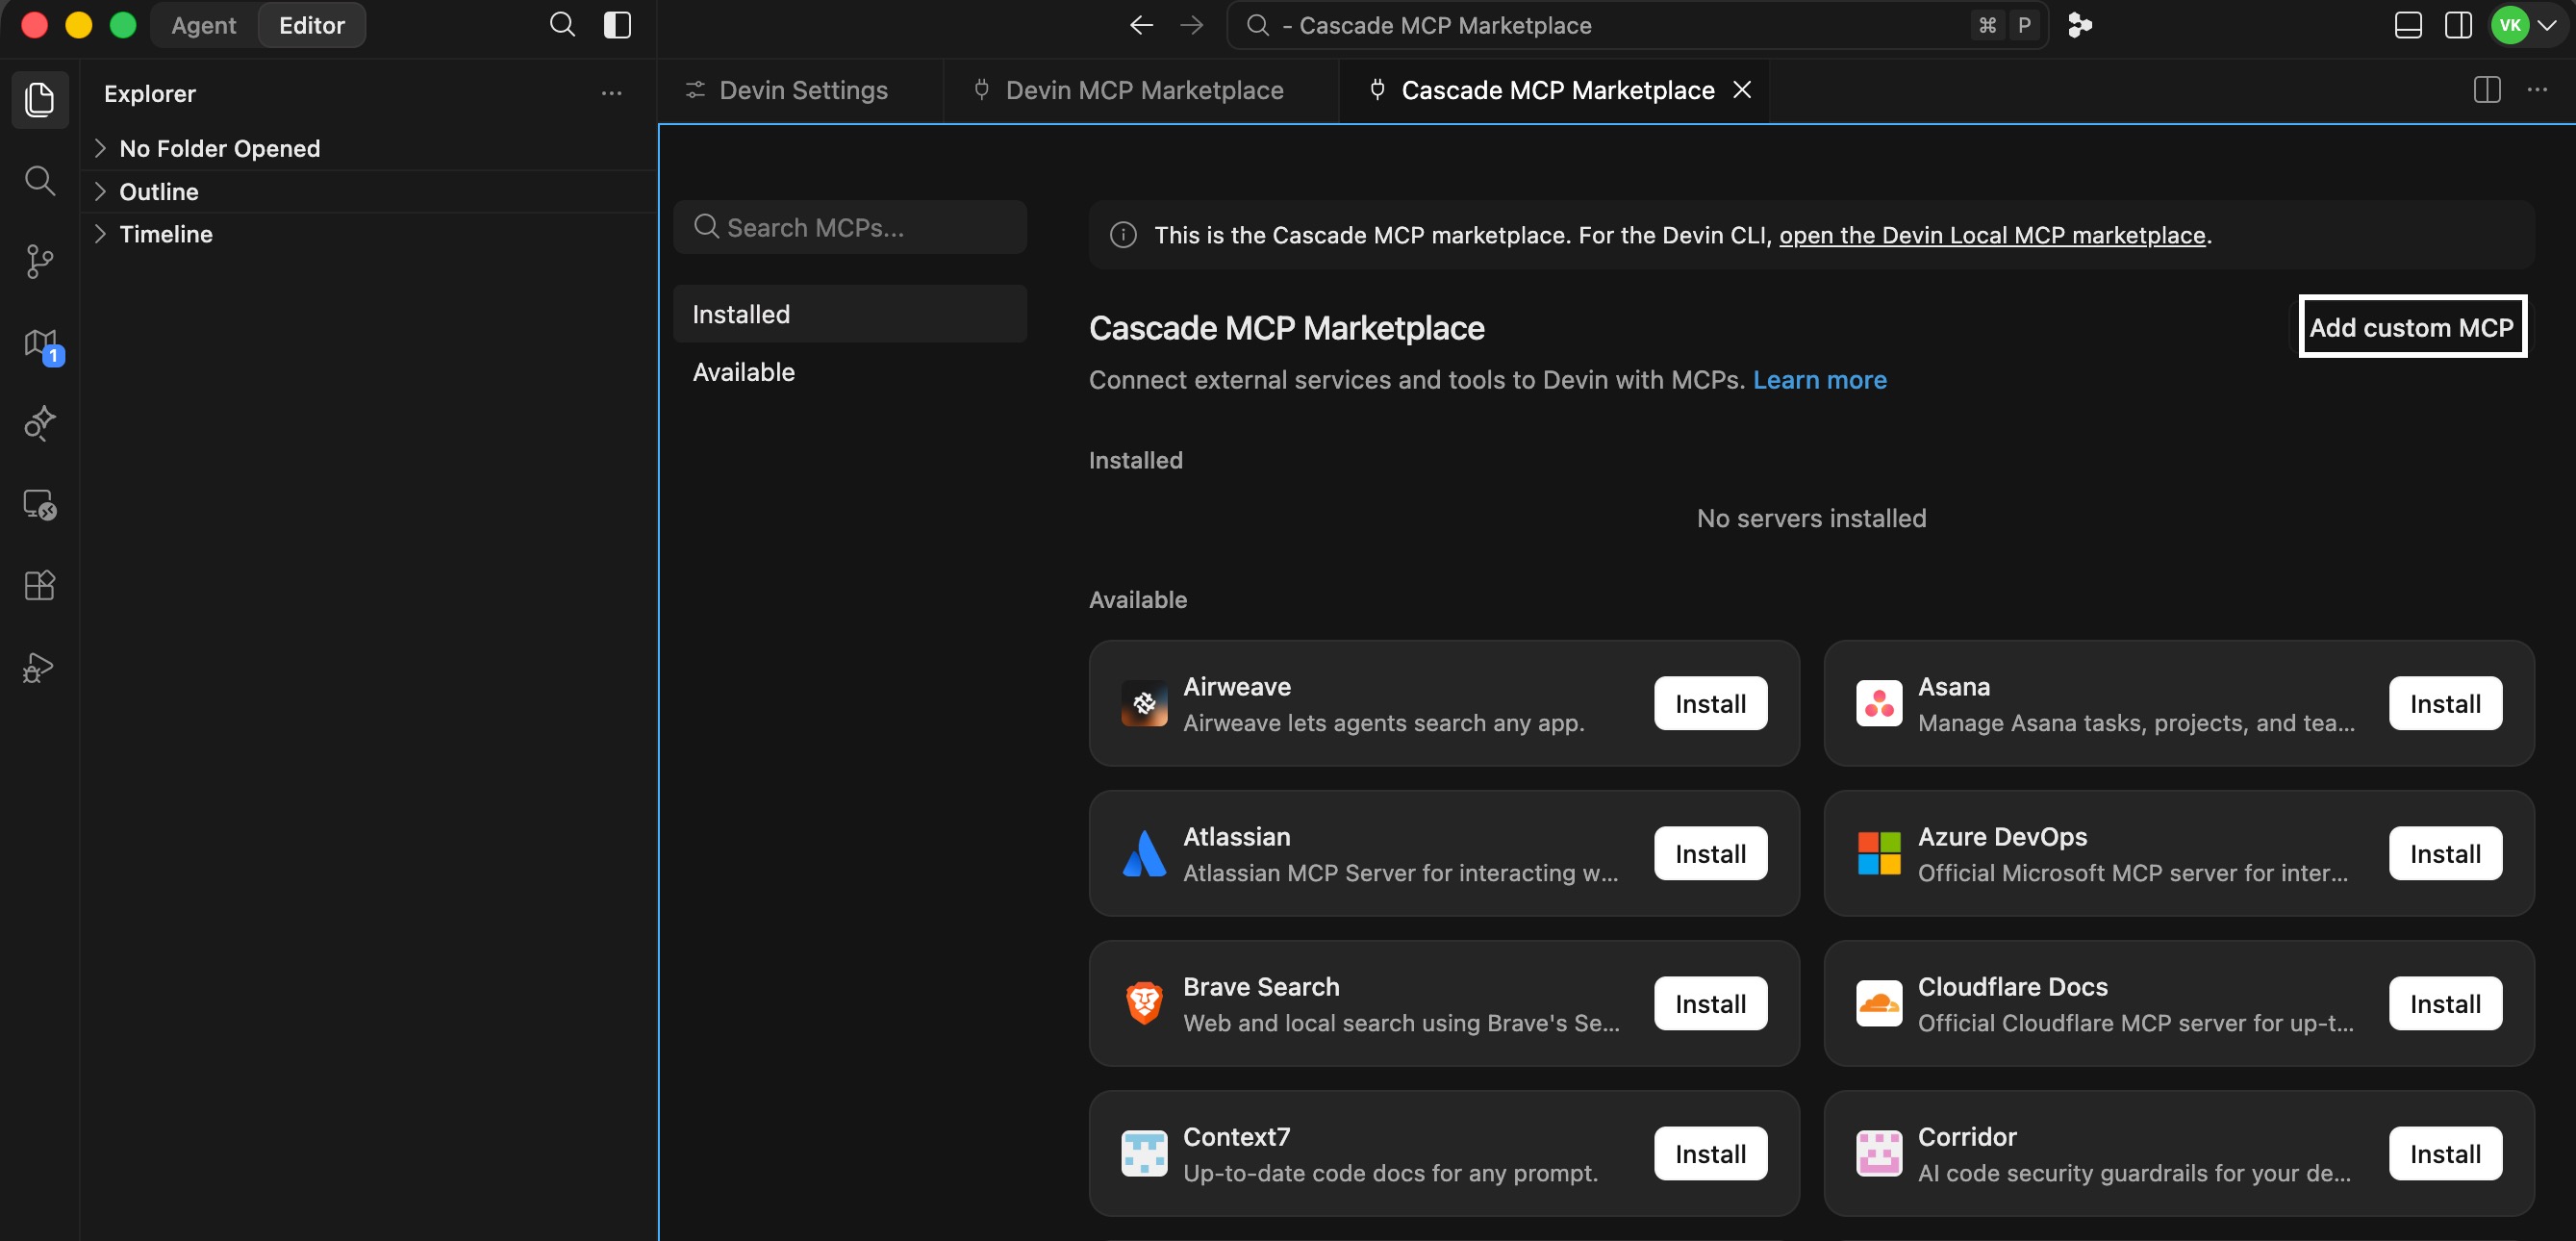Click 'Up-to-date code docs for any prompt.' text

tap(1390, 1173)
